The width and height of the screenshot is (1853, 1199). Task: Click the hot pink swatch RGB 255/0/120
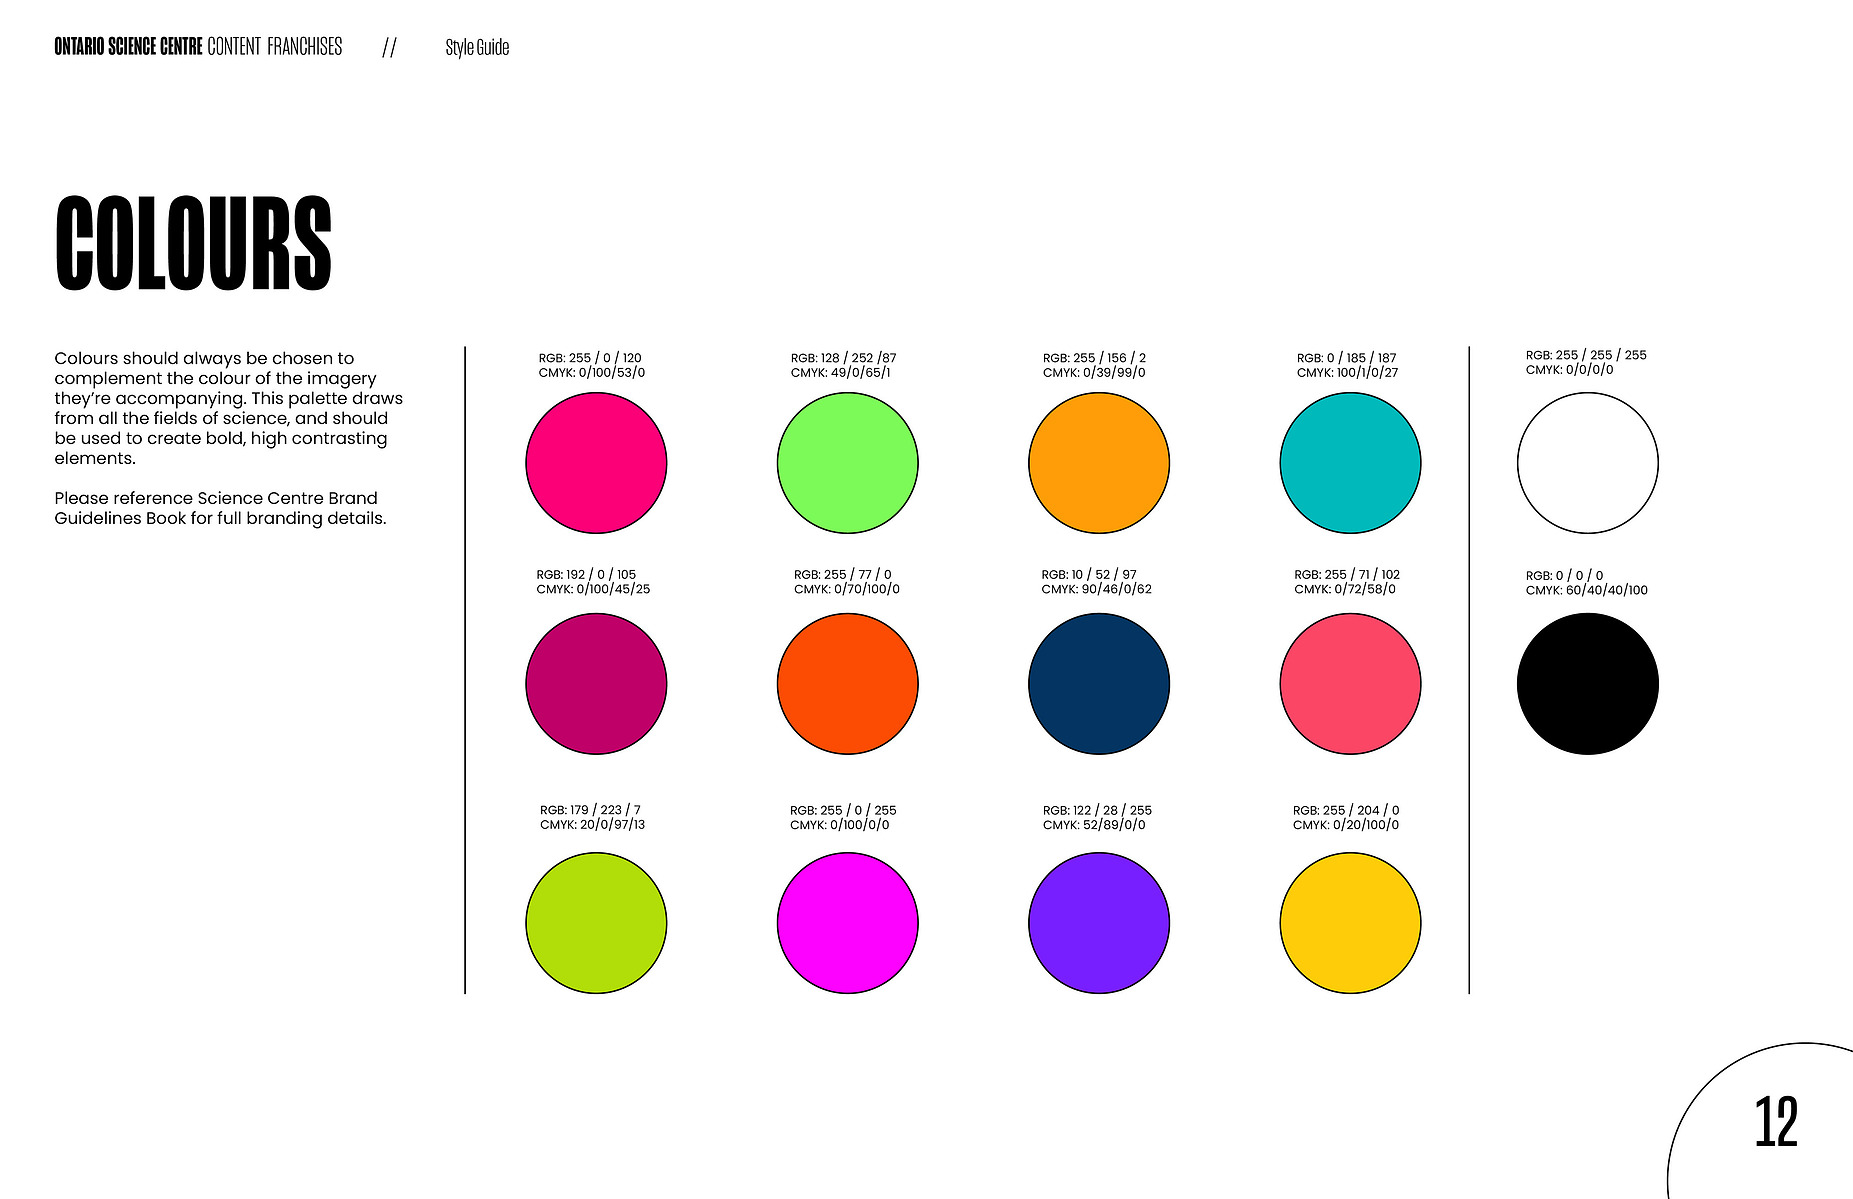(x=596, y=463)
